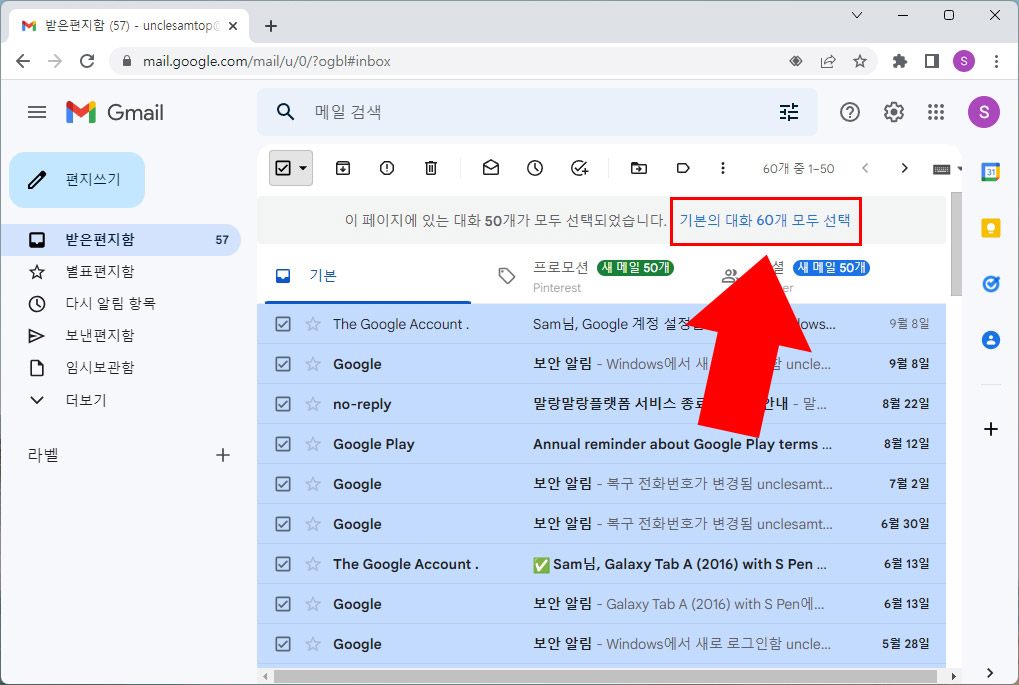Image resolution: width=1019 pixels, height=685 pixels.
Task: Open the Chrome extensions puzzle icon
Action: tap(899, 61)
